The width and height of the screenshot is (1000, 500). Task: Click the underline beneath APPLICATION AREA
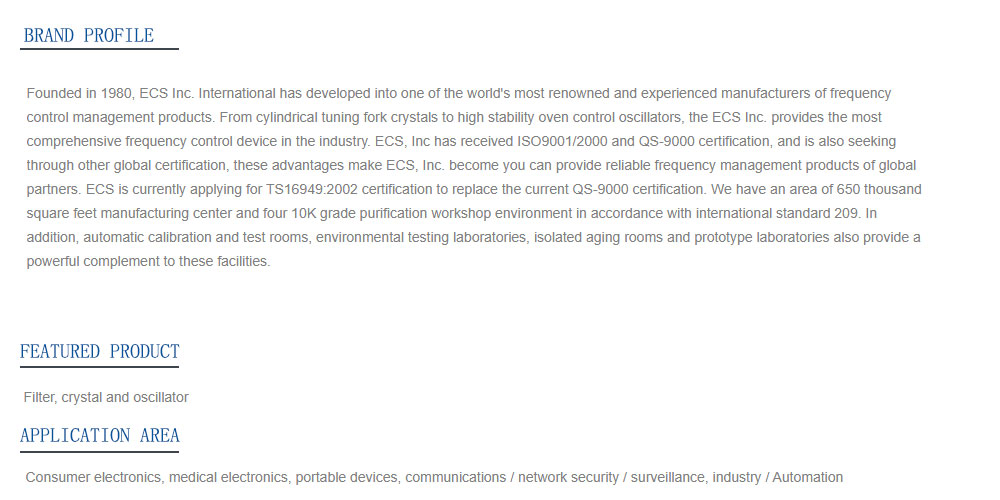pos(99,452)
